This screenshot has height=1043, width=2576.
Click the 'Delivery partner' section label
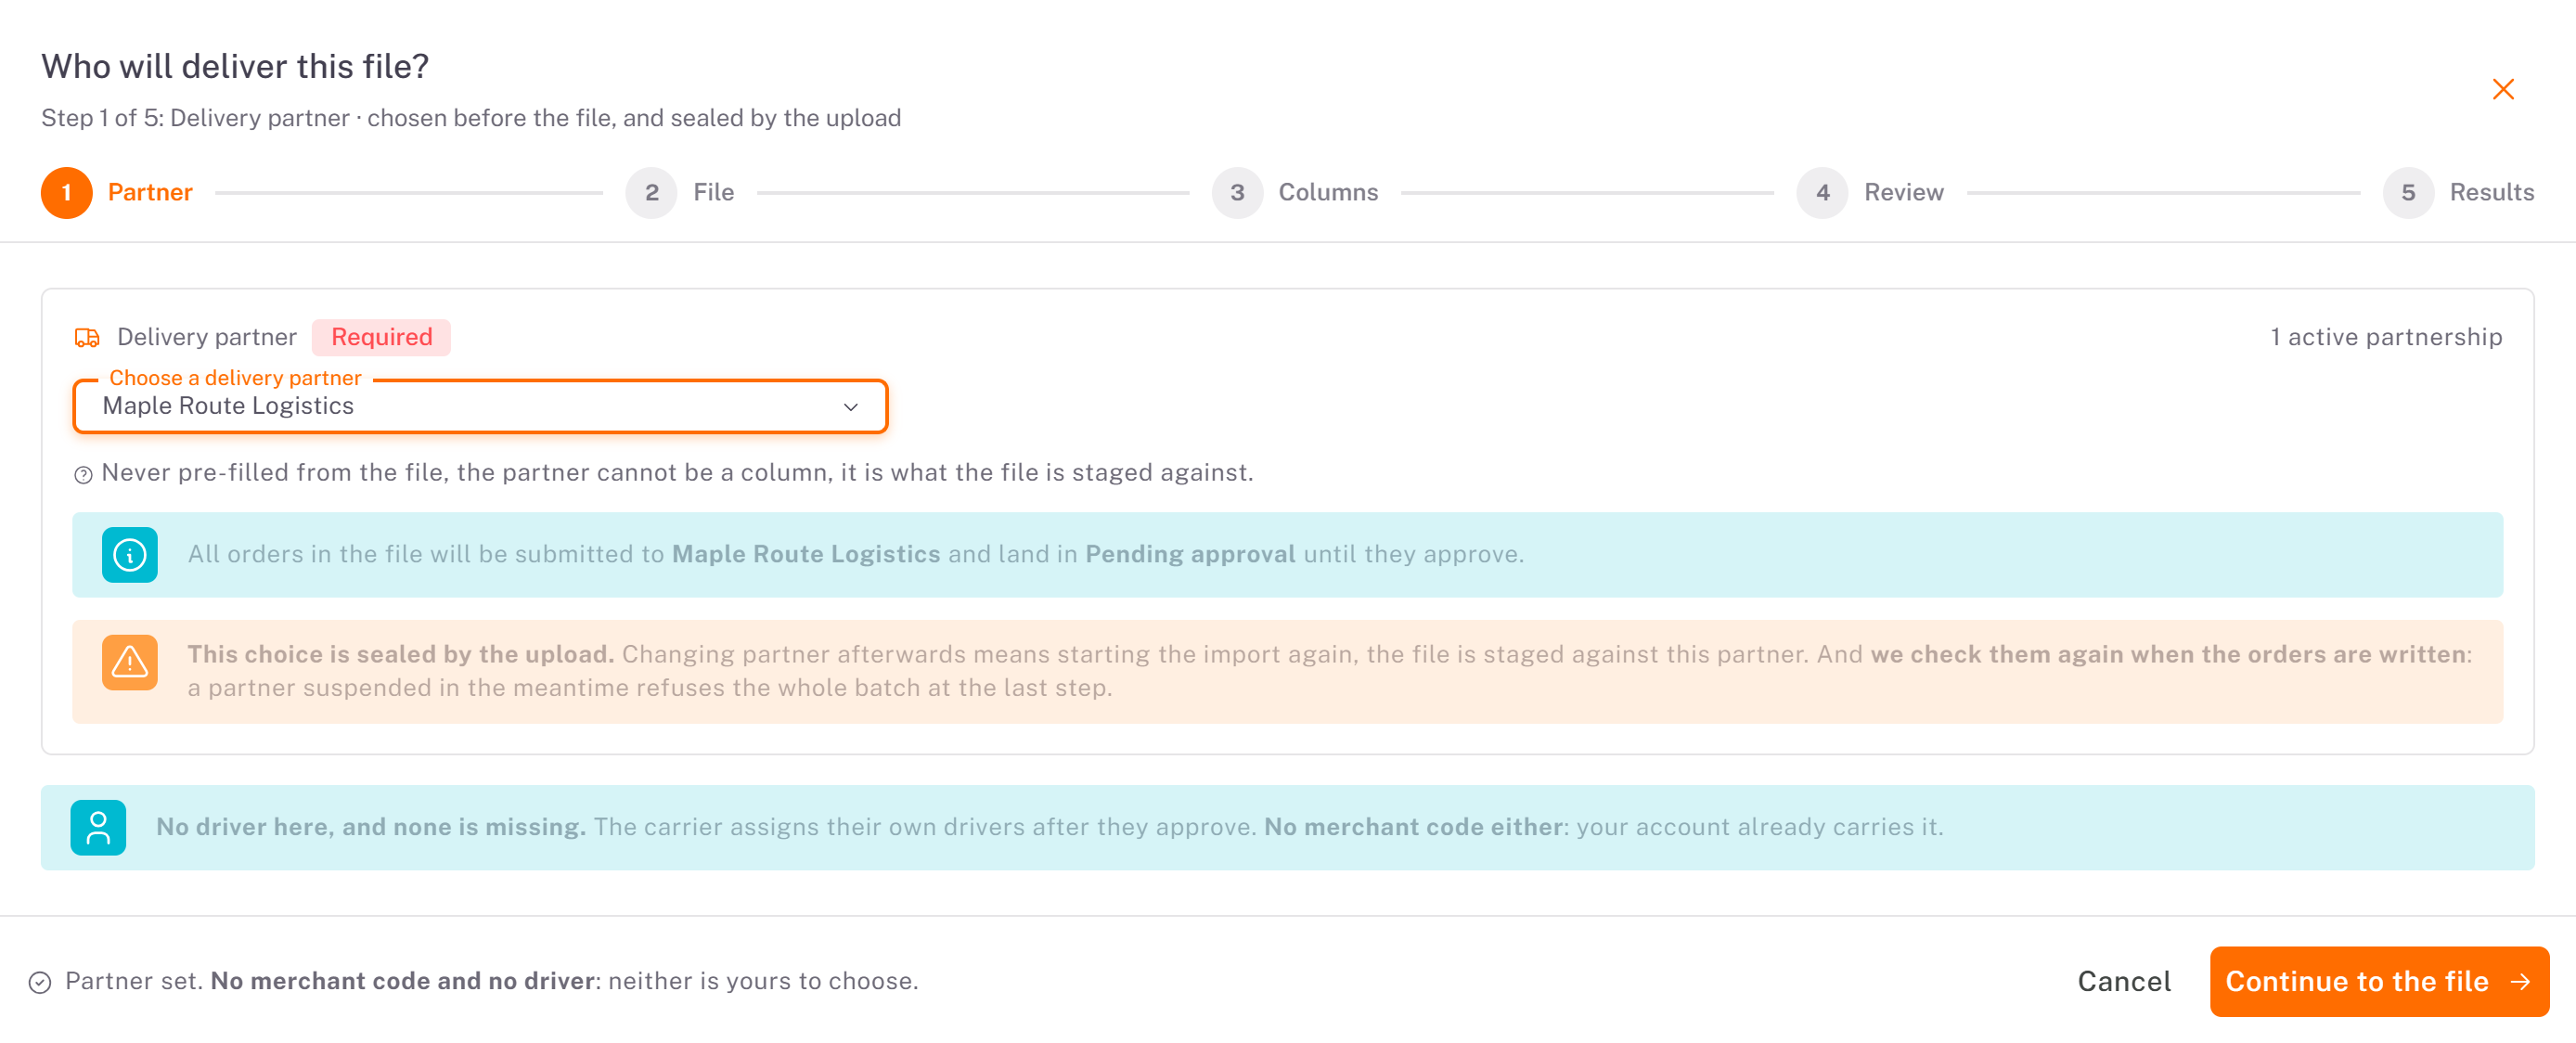point(207,338)
